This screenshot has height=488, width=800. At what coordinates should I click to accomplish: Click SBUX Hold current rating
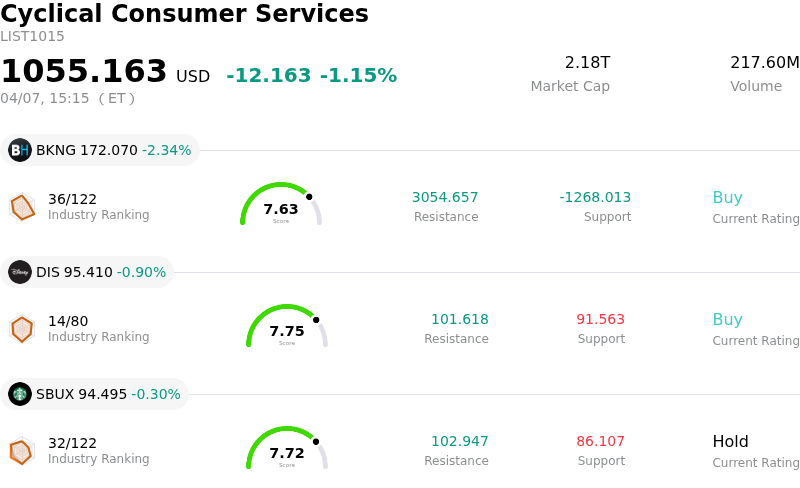730,442
